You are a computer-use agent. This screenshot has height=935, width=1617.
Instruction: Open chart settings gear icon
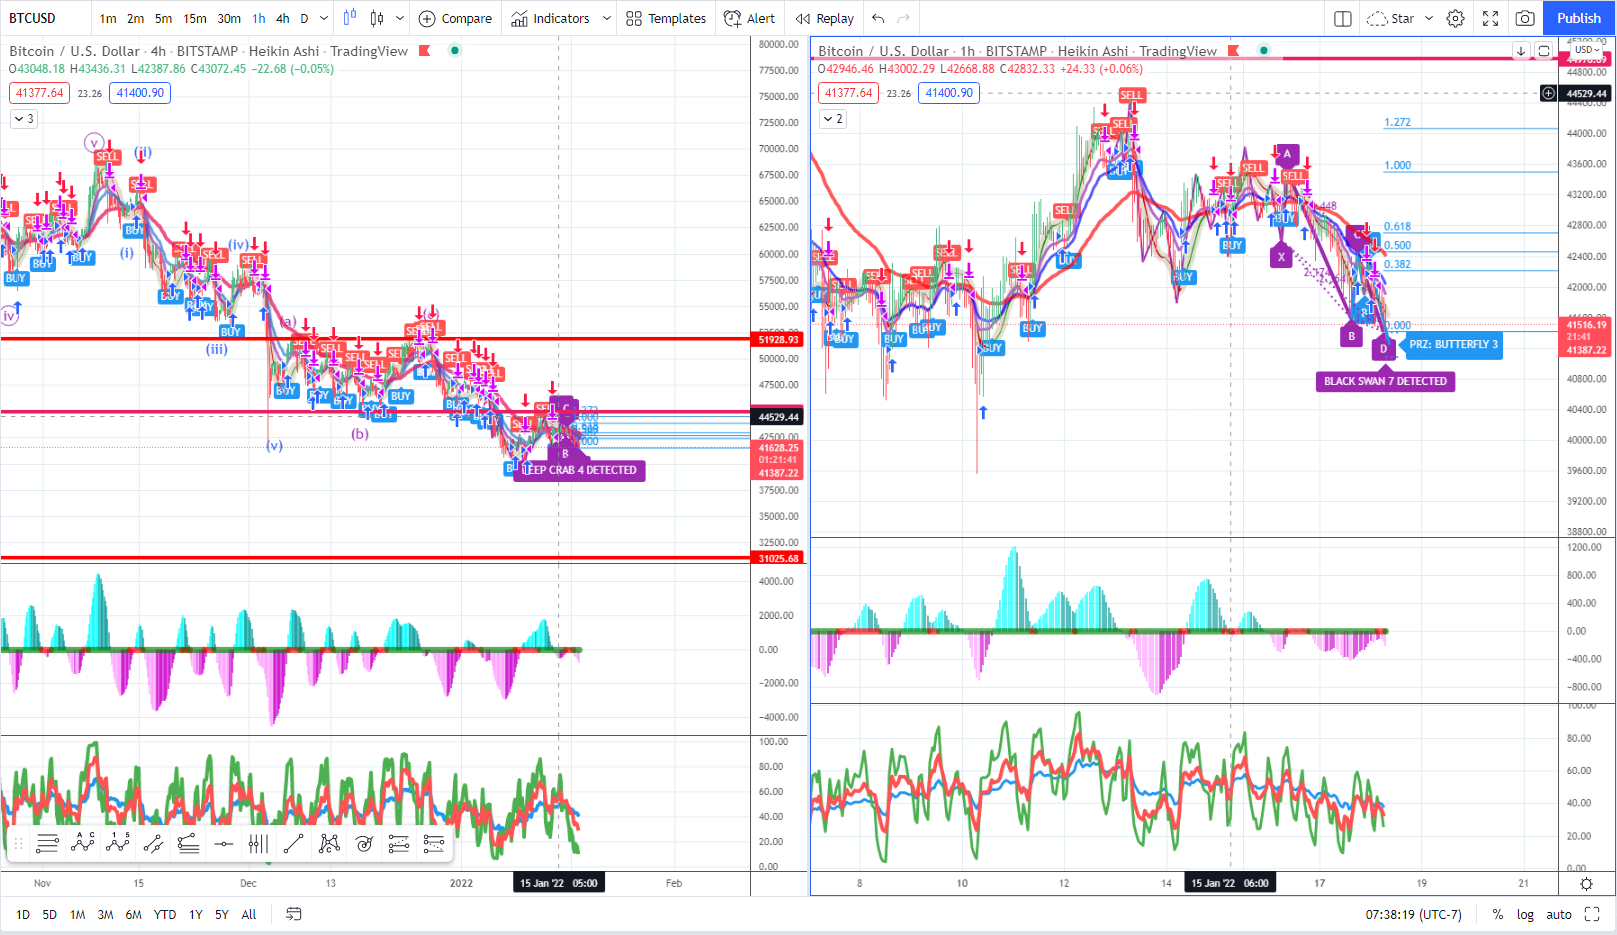coord(1456,18)
